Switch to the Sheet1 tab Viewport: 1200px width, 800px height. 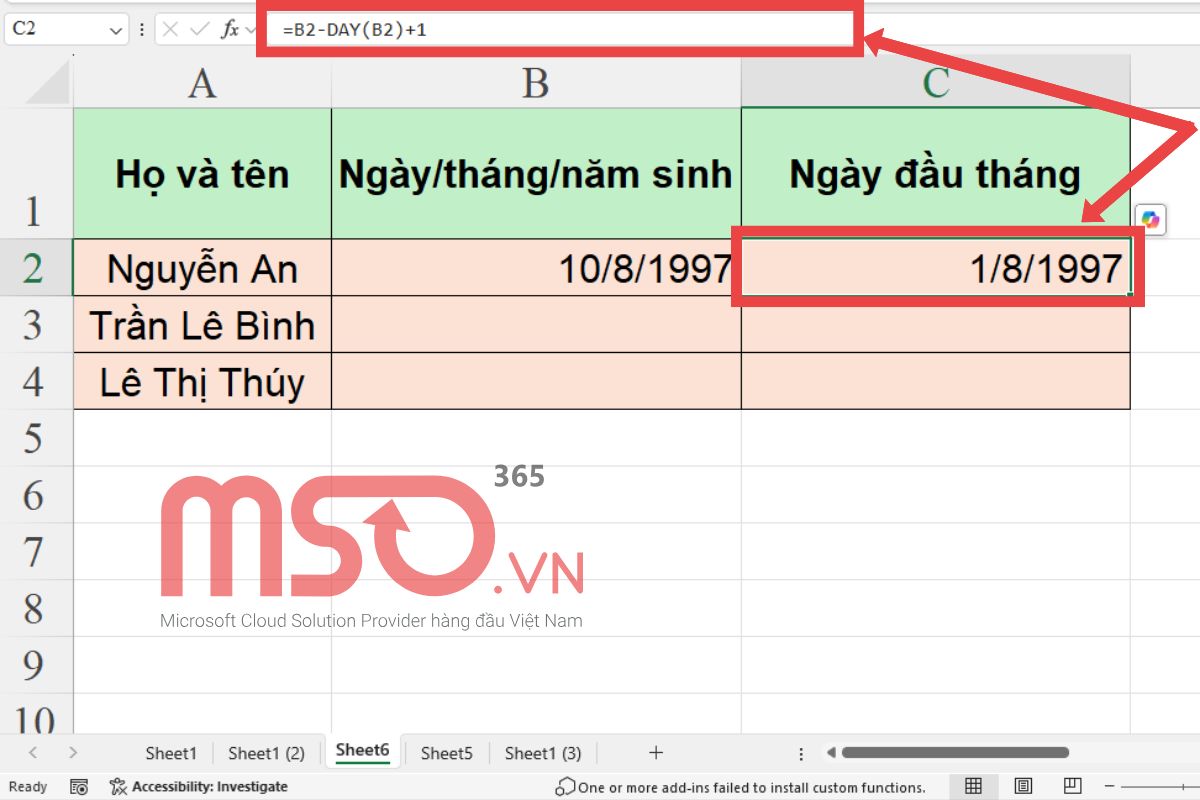pyautogui.click(x=171, y=753)
